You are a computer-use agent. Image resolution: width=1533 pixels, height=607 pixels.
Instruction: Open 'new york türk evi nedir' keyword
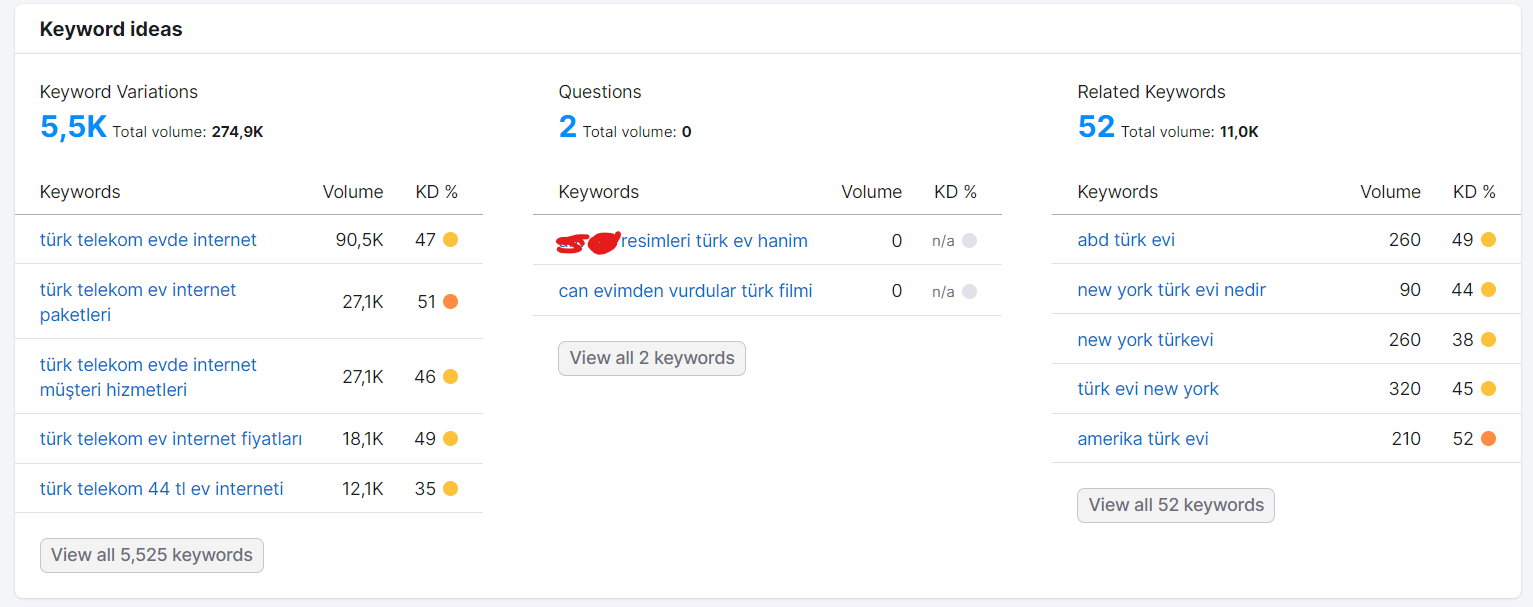tap(1171, 290)
